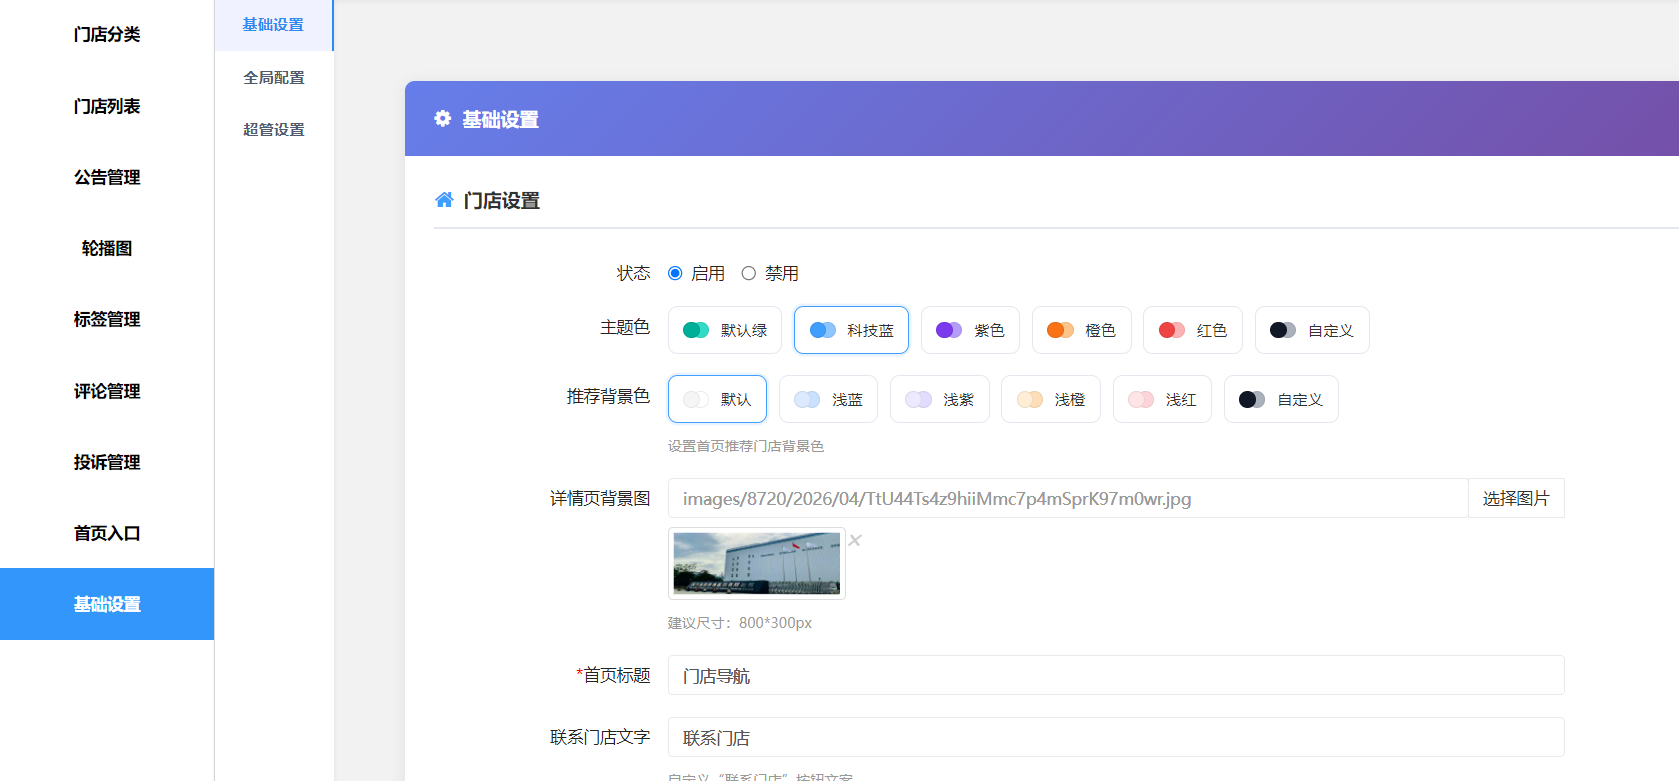The image size is (1679, 781).
Task: Click the background image thumbnail preview
Action: [756, 563]
